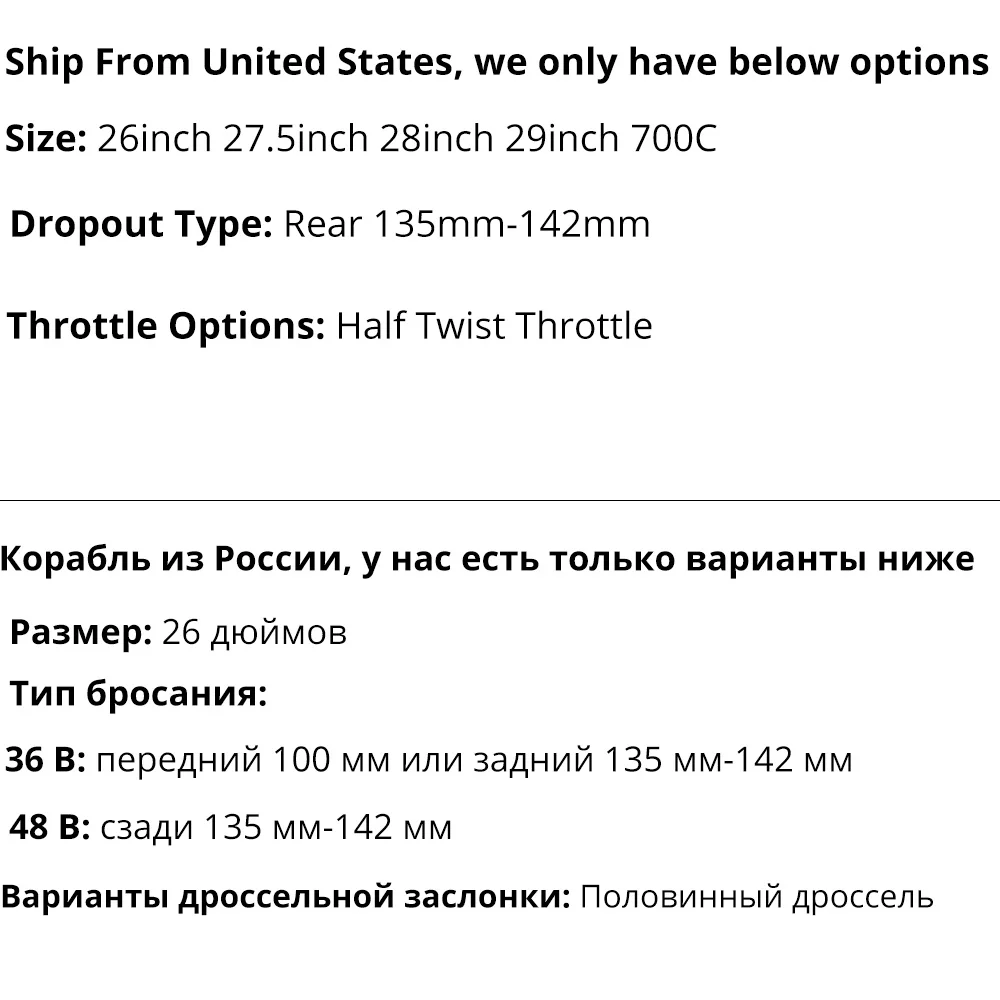The width and height of the screenshot is (1000, 1000).
Task: Click the 'Половинный дроссель' text
Action: [757, 897]
